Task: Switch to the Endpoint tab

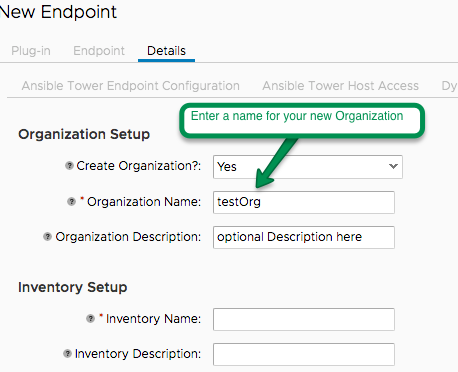Action: coord(99,51)
